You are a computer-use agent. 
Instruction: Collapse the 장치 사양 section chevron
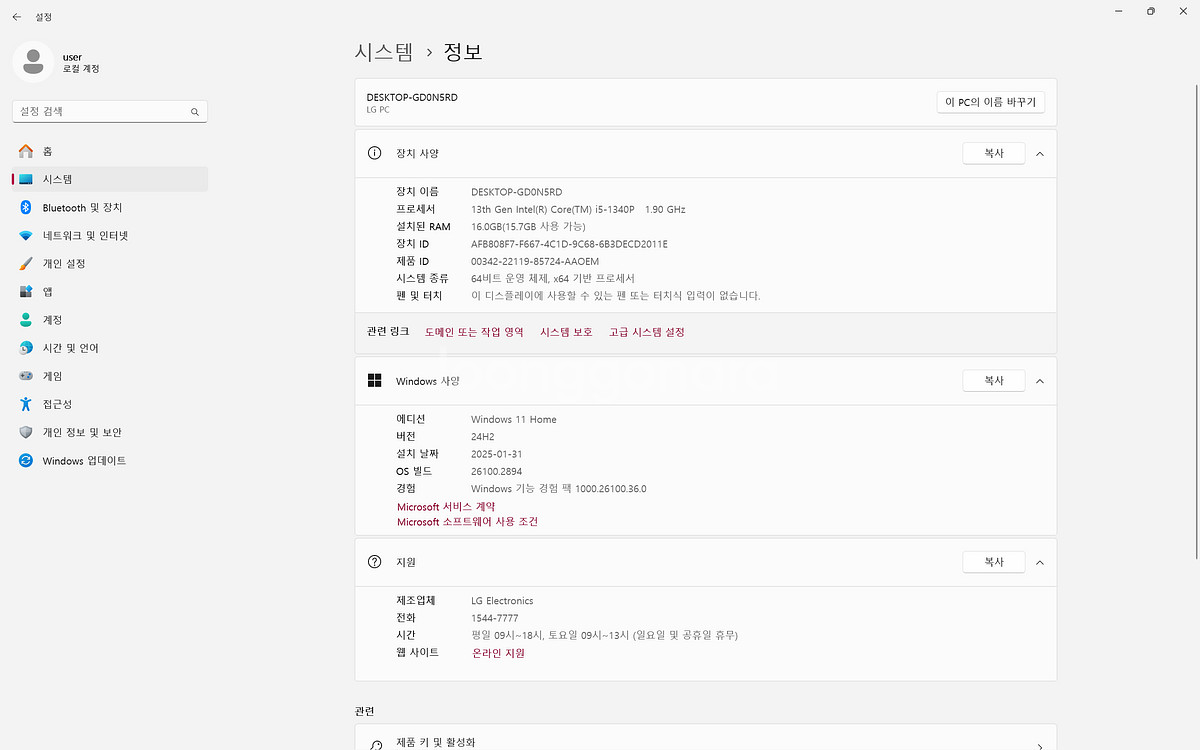[1040, 153]
